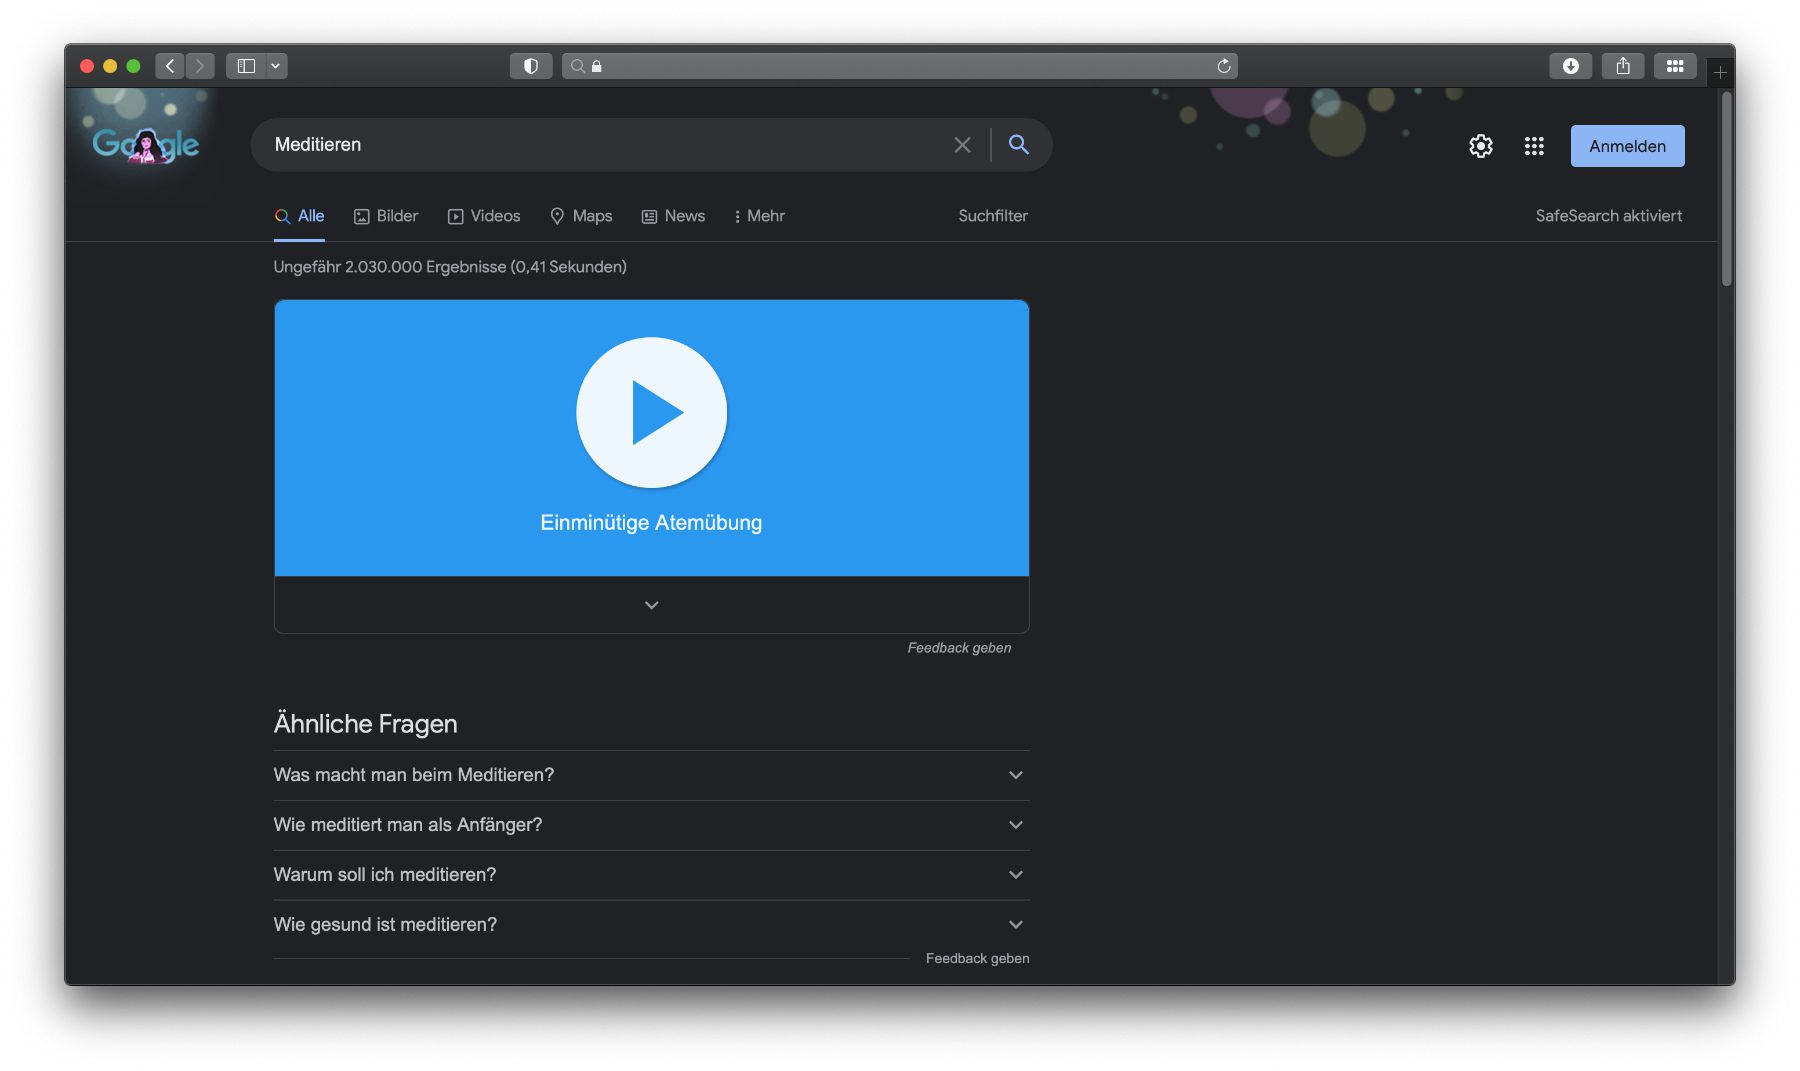
Task: Click the Anmelden button
Action: click(1627, 146)
